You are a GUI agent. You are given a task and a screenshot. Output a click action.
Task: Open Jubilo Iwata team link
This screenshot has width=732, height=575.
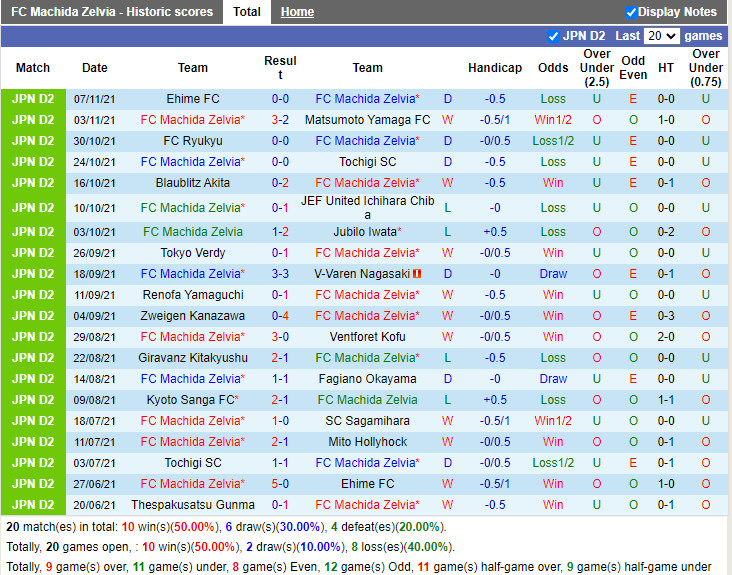(x=367, y=232)
